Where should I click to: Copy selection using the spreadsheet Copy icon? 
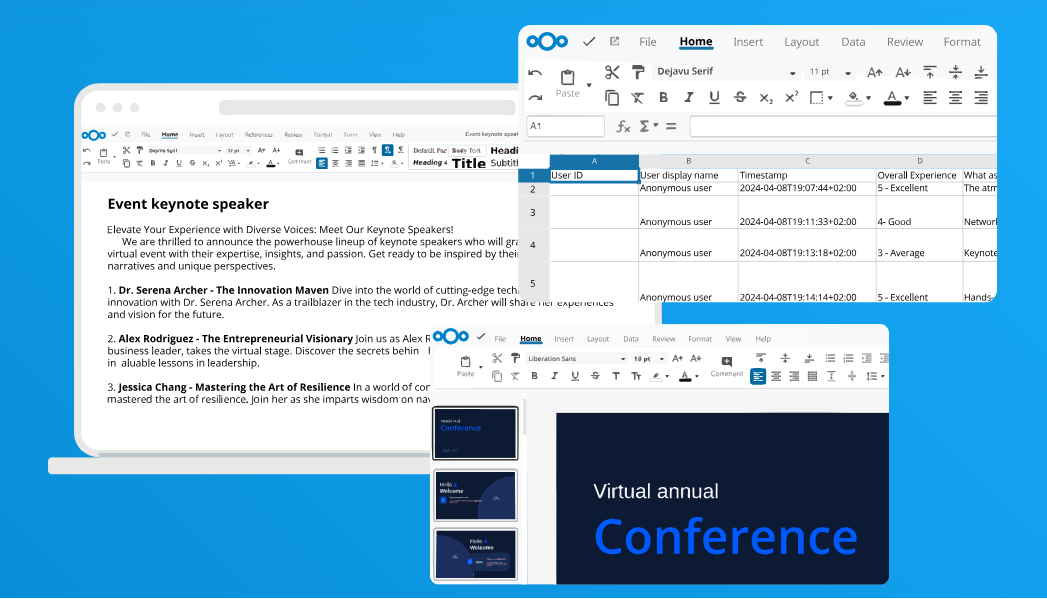612,98
